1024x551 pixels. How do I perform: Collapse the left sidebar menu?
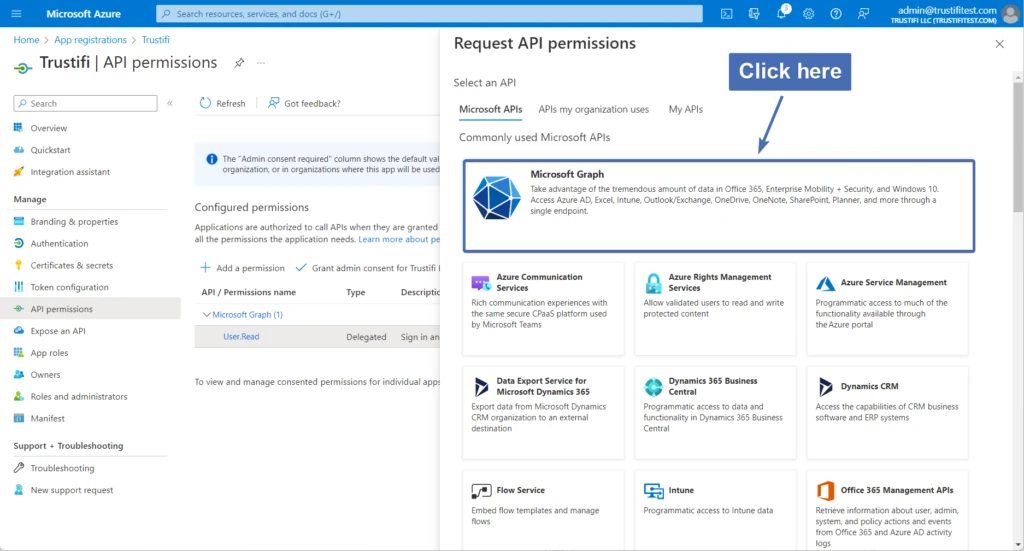coord(170,103)
